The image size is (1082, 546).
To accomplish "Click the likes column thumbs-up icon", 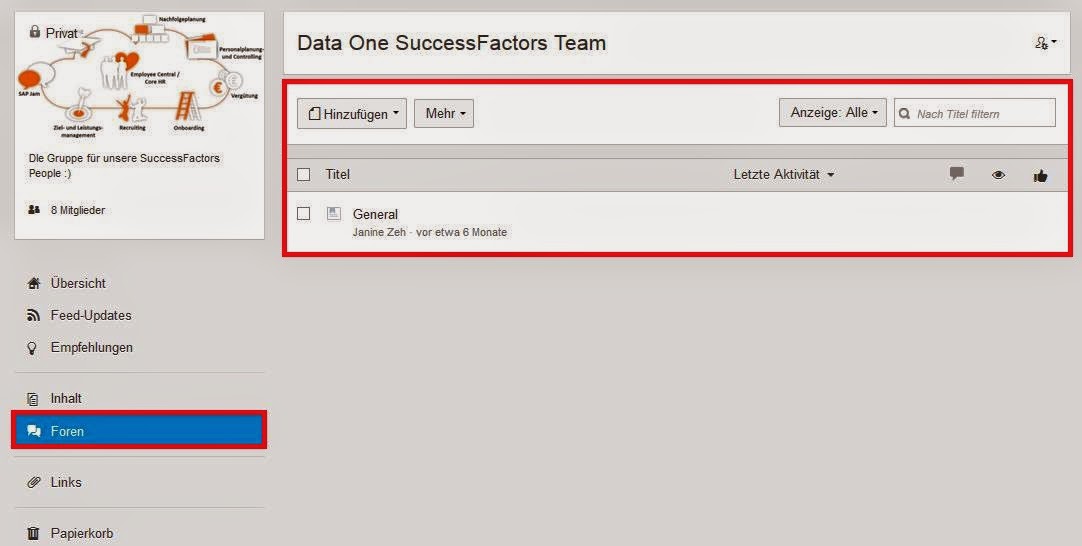I will click(1040, 175).
